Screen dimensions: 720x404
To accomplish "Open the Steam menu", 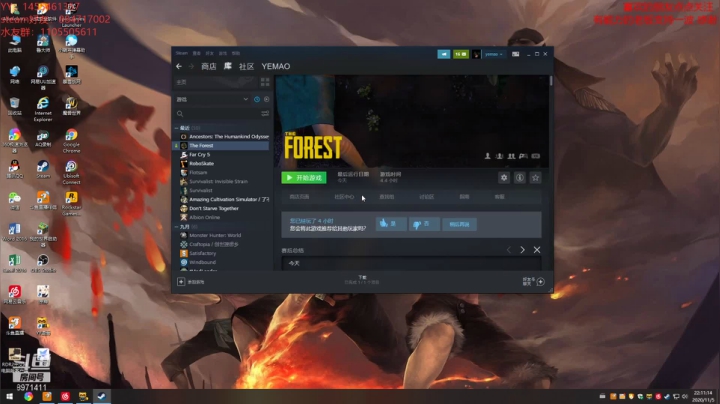I will point(181,53).
